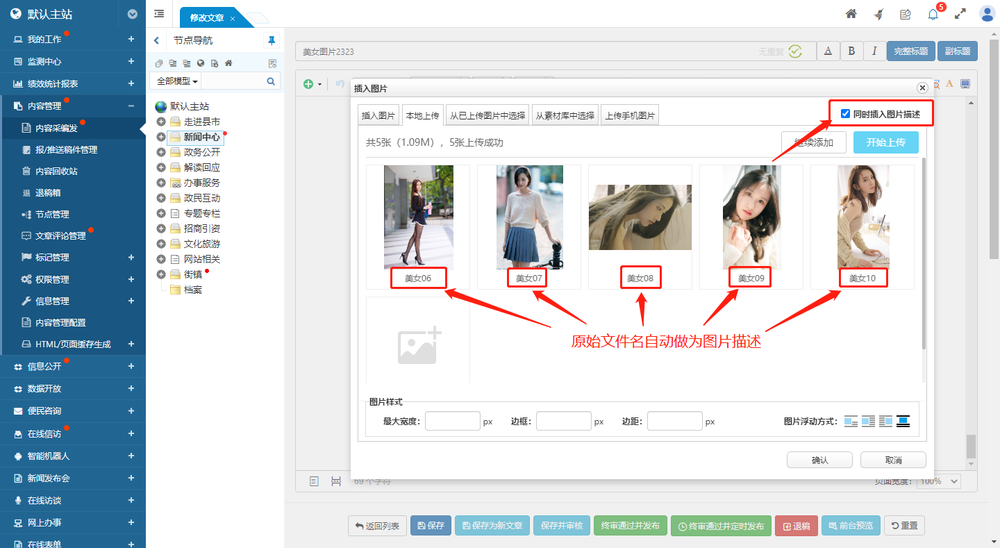This screenshot has width=1000, height=548.
Task: Click the 开始上传 button
Action: pos(885,142)
